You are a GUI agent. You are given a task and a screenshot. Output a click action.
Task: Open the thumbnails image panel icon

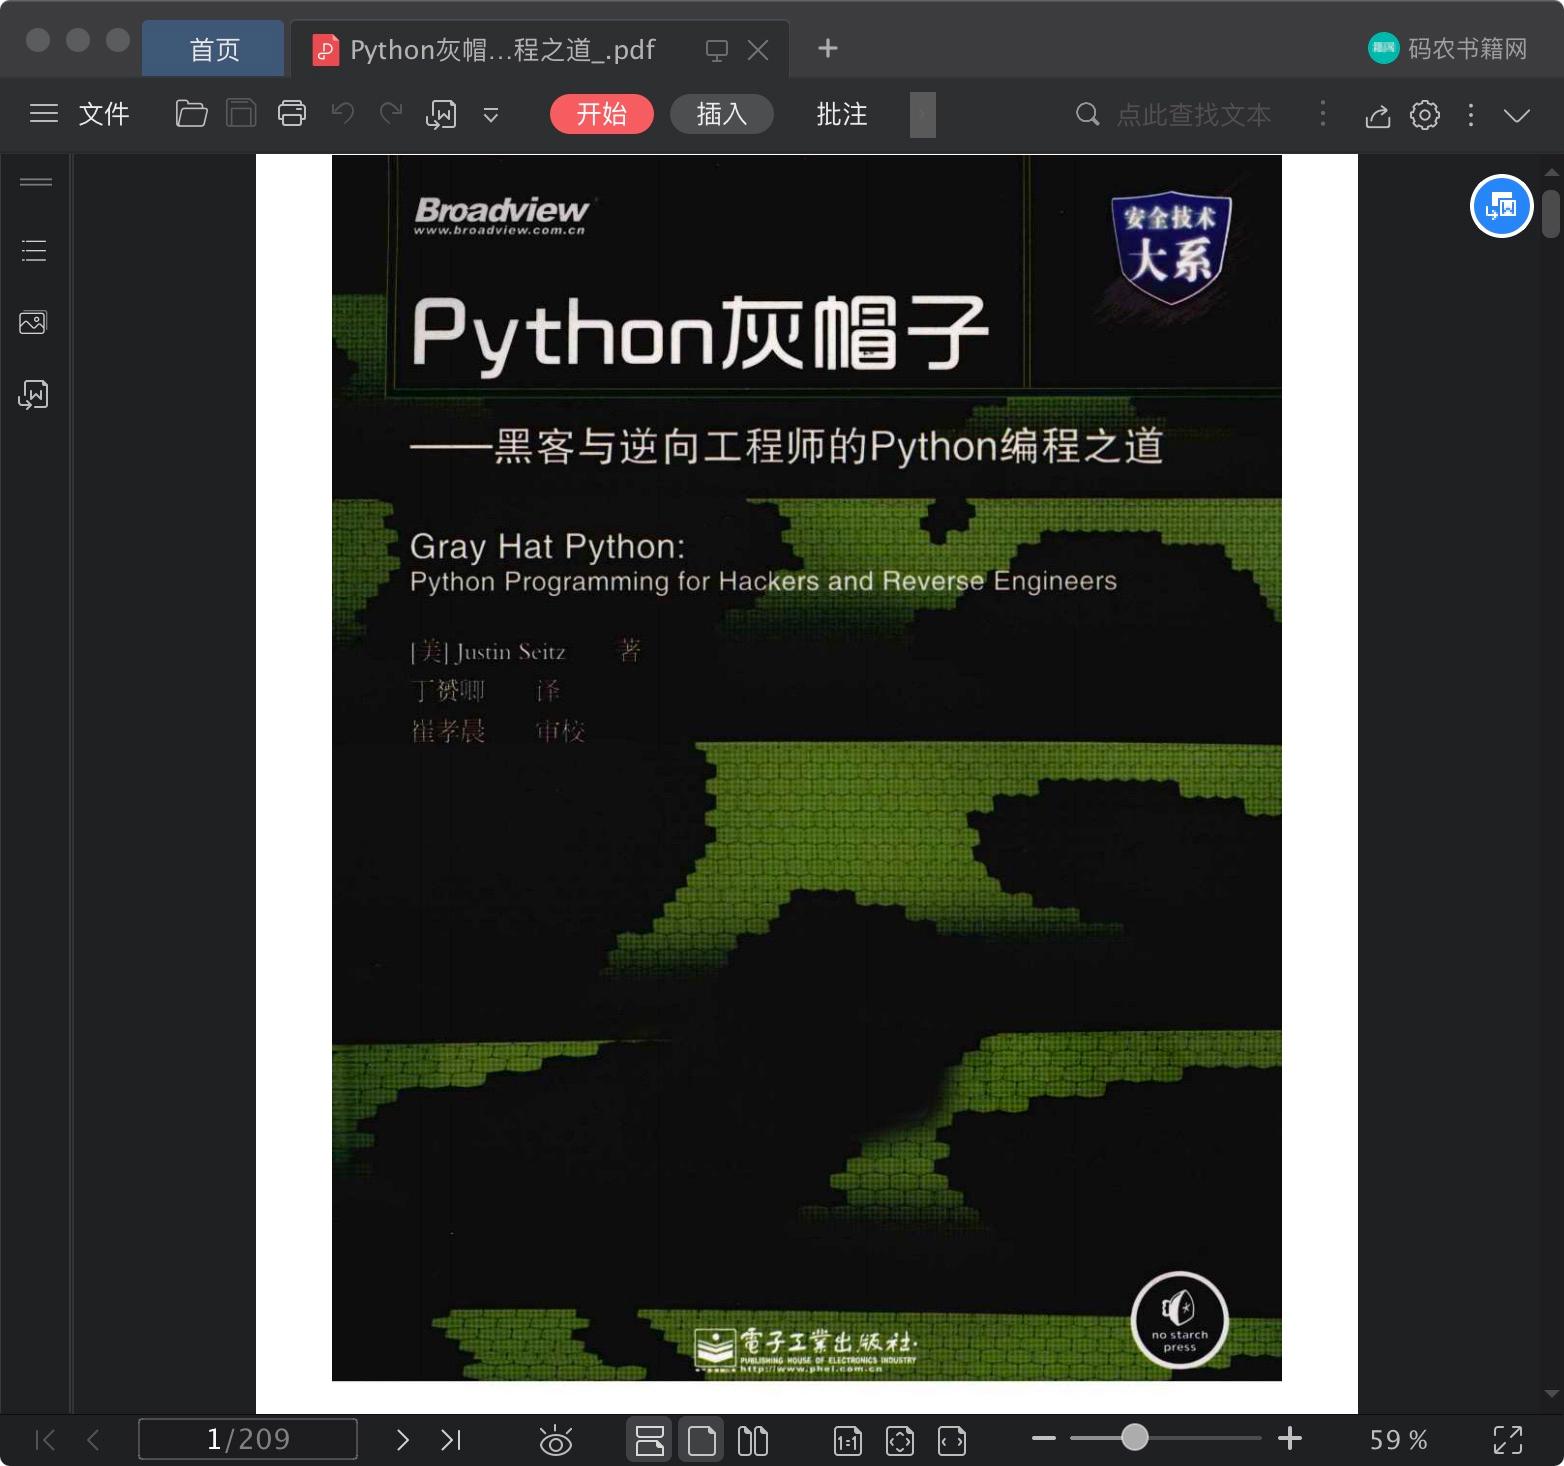(33, 322)
